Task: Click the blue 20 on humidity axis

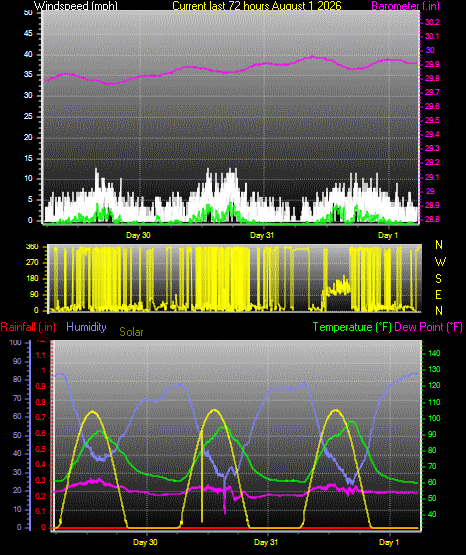Action: click(17, 491)
